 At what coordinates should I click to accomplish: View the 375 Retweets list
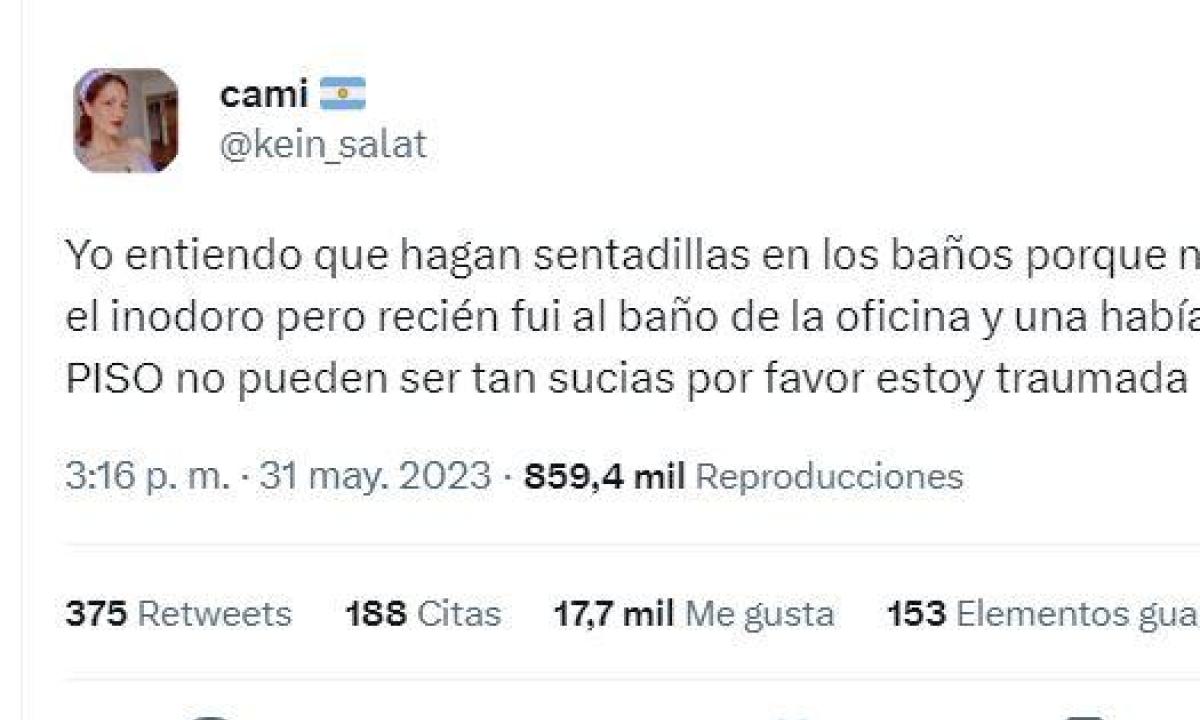[179, 613]
